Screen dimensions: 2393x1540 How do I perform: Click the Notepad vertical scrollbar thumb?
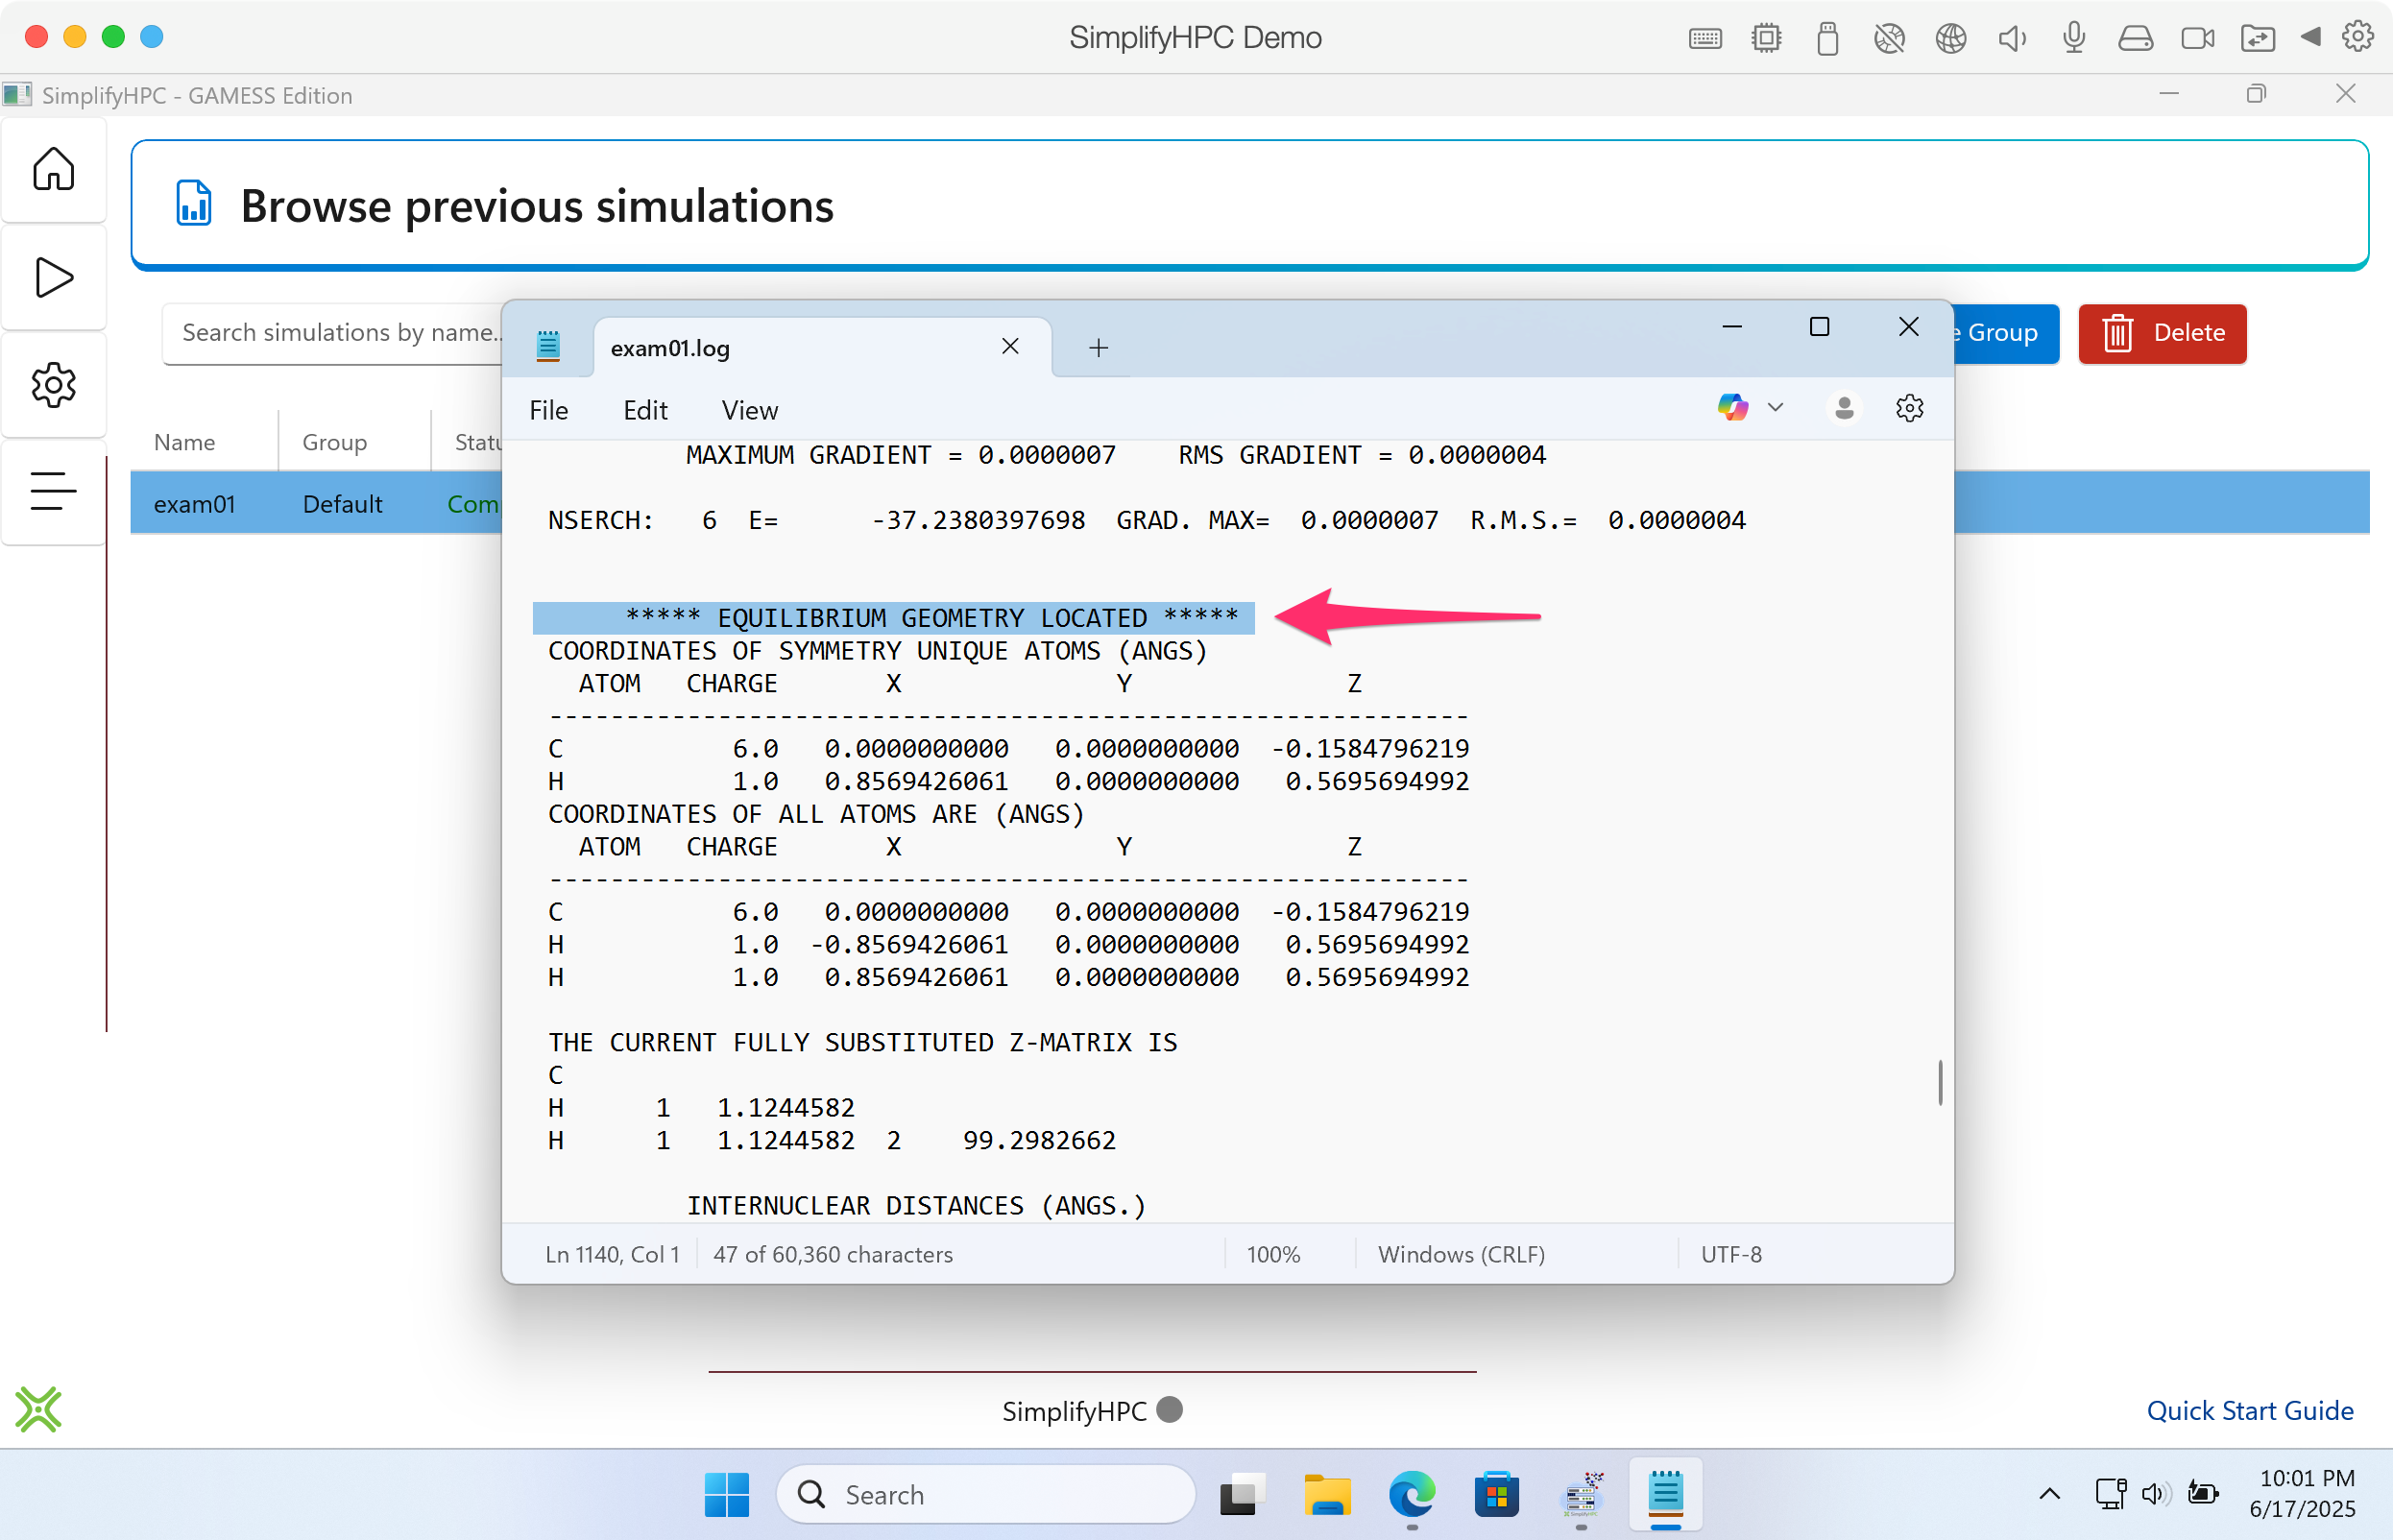pyautogui.click(x=1939, y=1082)
